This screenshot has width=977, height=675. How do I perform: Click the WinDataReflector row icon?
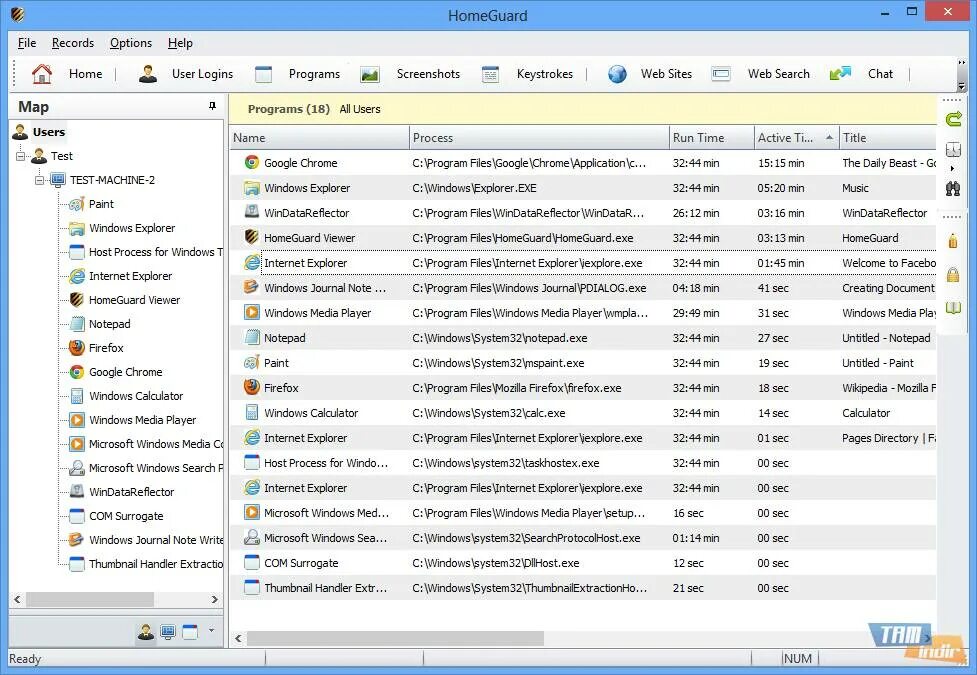252,213
